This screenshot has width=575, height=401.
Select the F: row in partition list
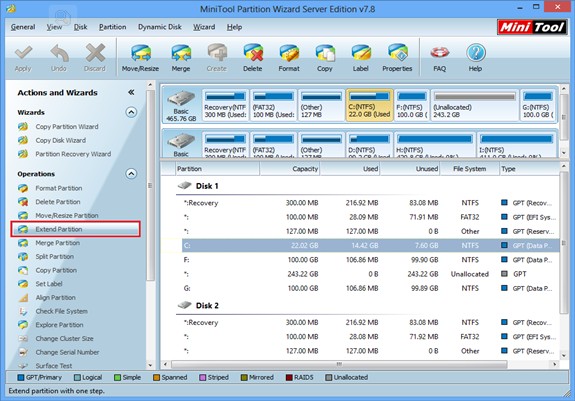[x=370, y=260]
